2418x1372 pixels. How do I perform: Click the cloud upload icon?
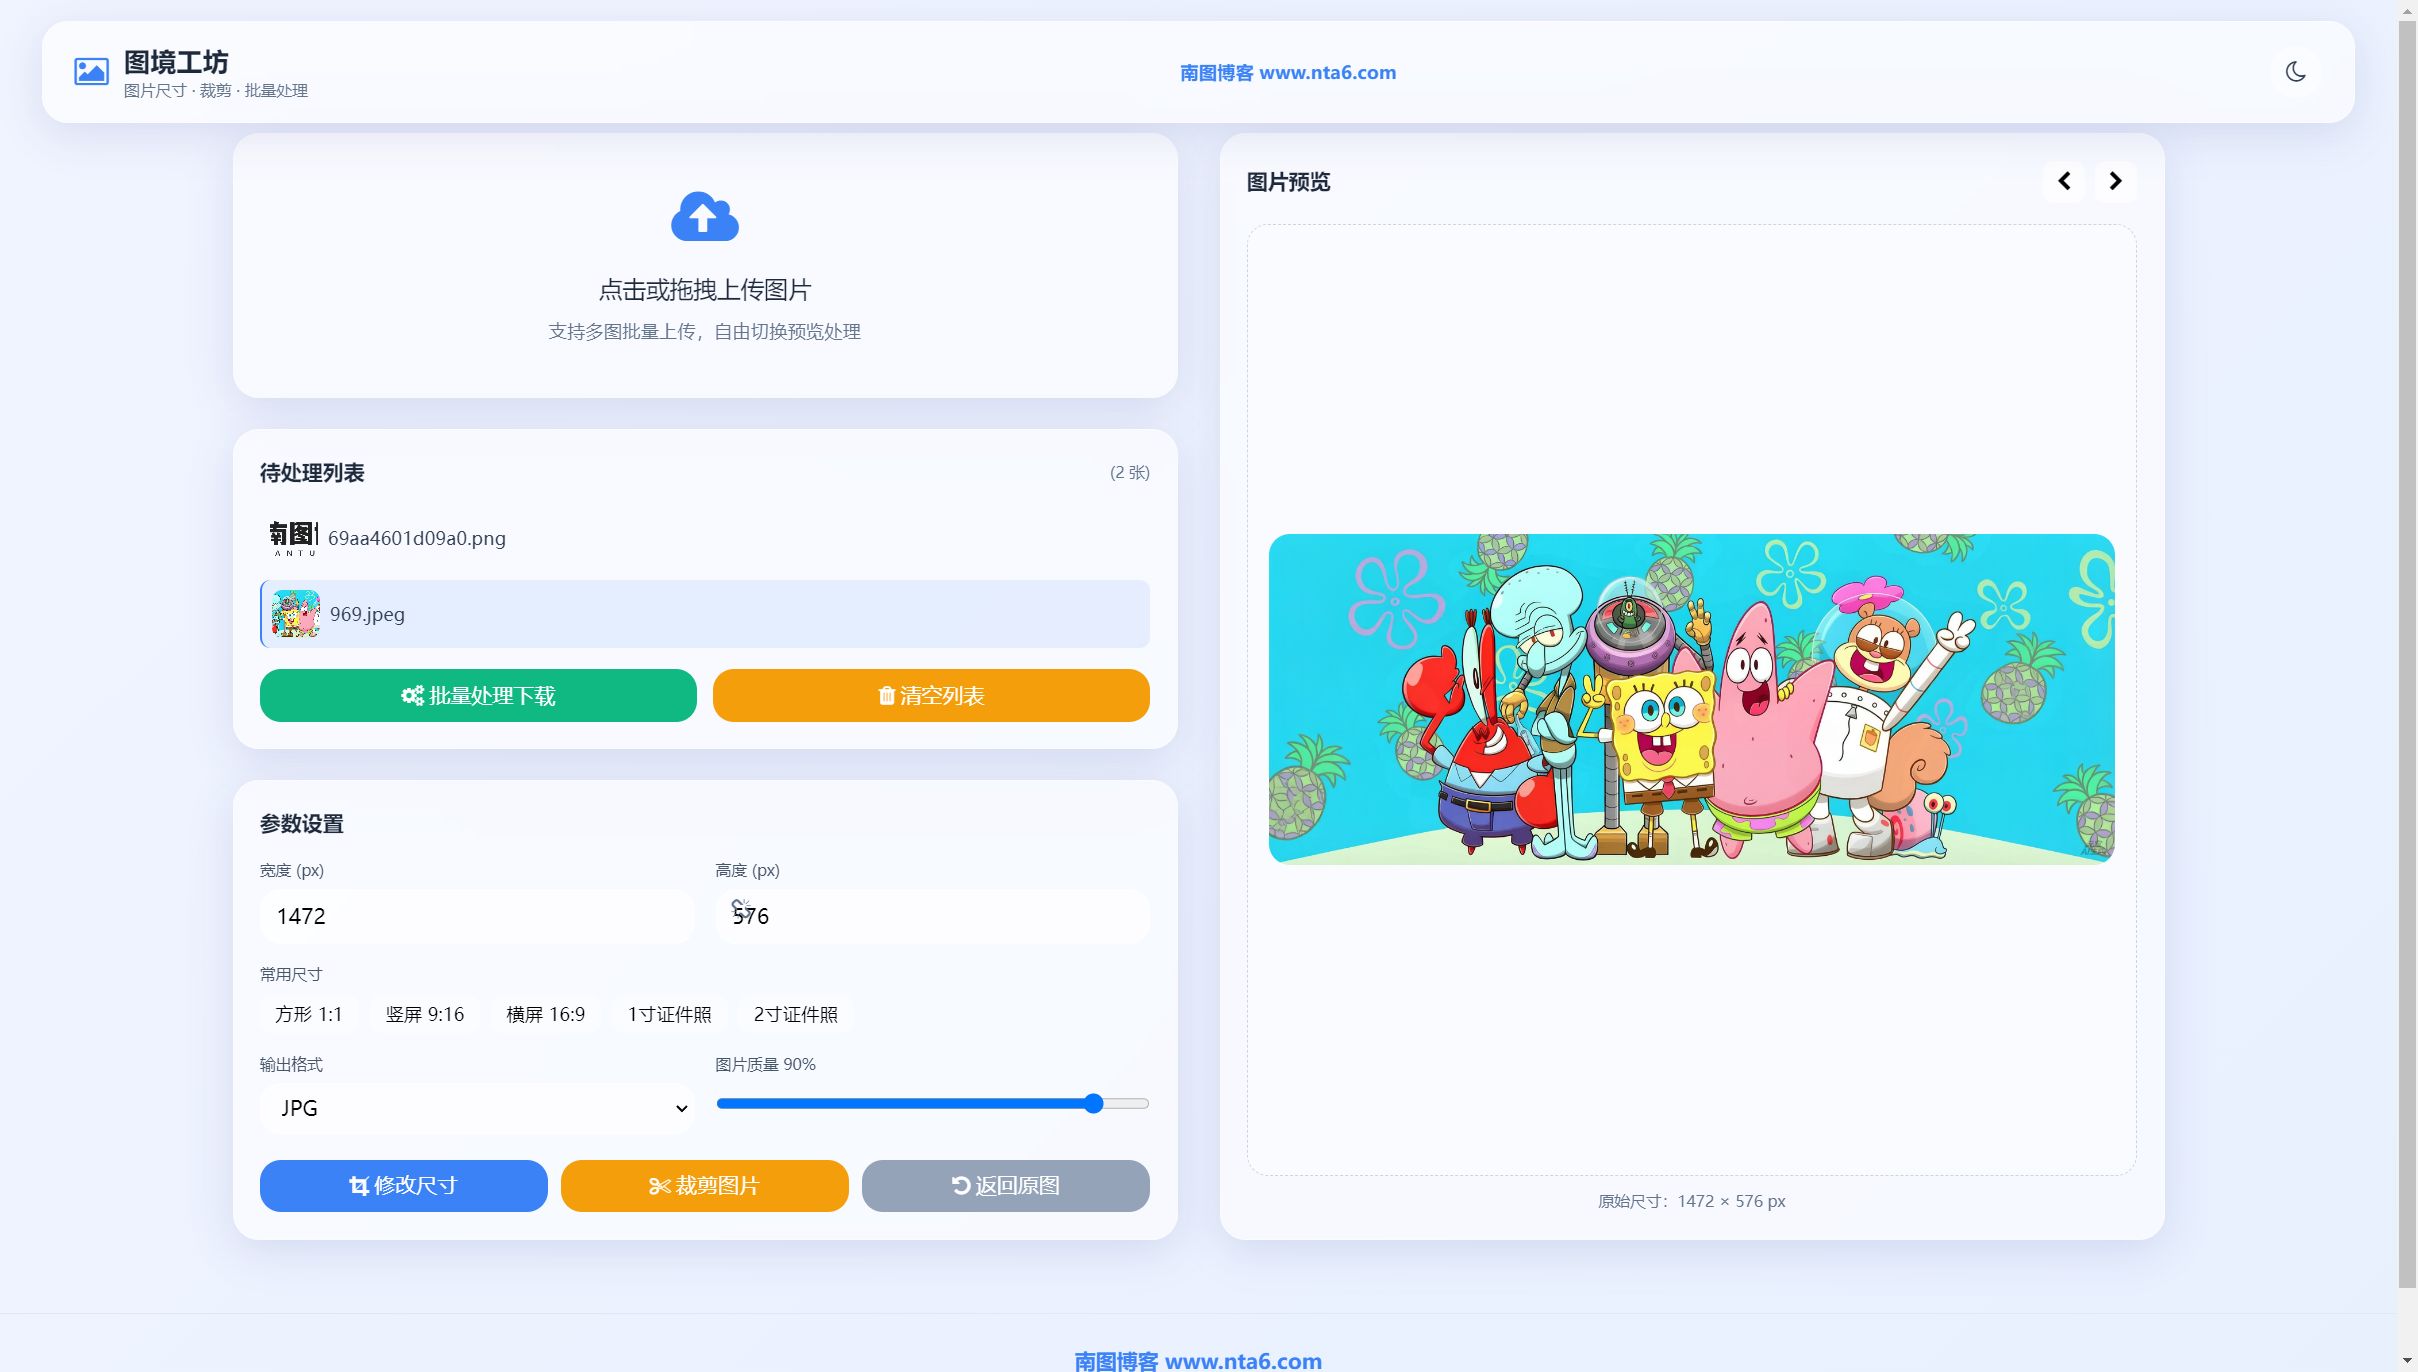tap(704, 216)
